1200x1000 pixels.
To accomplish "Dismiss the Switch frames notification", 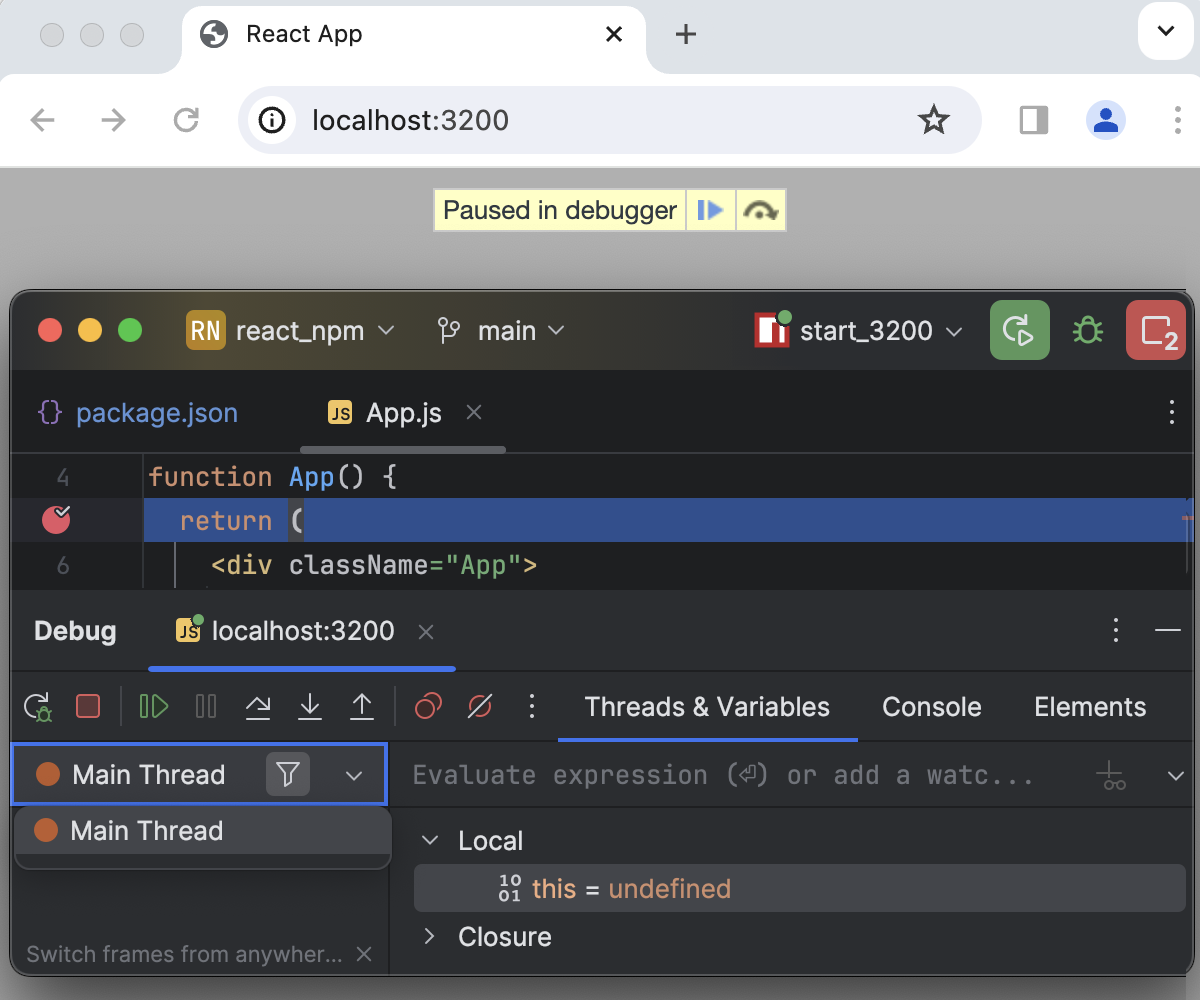I will [363, 954].
